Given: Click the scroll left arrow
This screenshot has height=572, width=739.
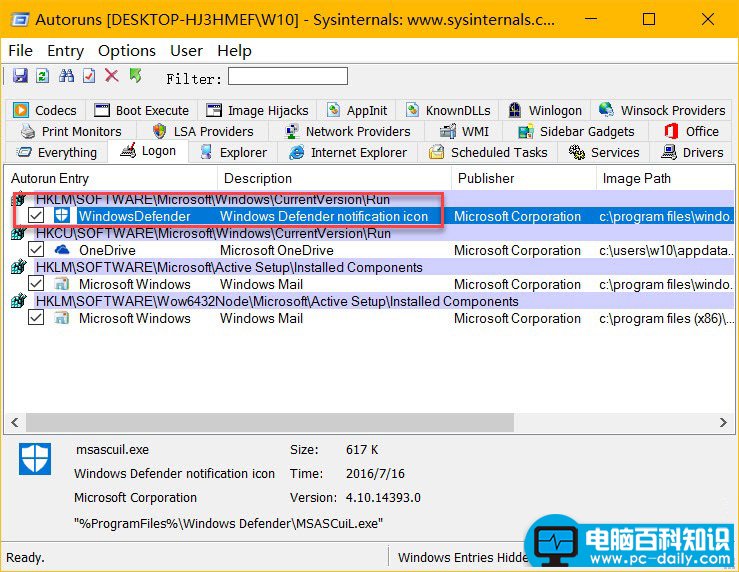Looking at the screenshot, I should tap(15, 422).
